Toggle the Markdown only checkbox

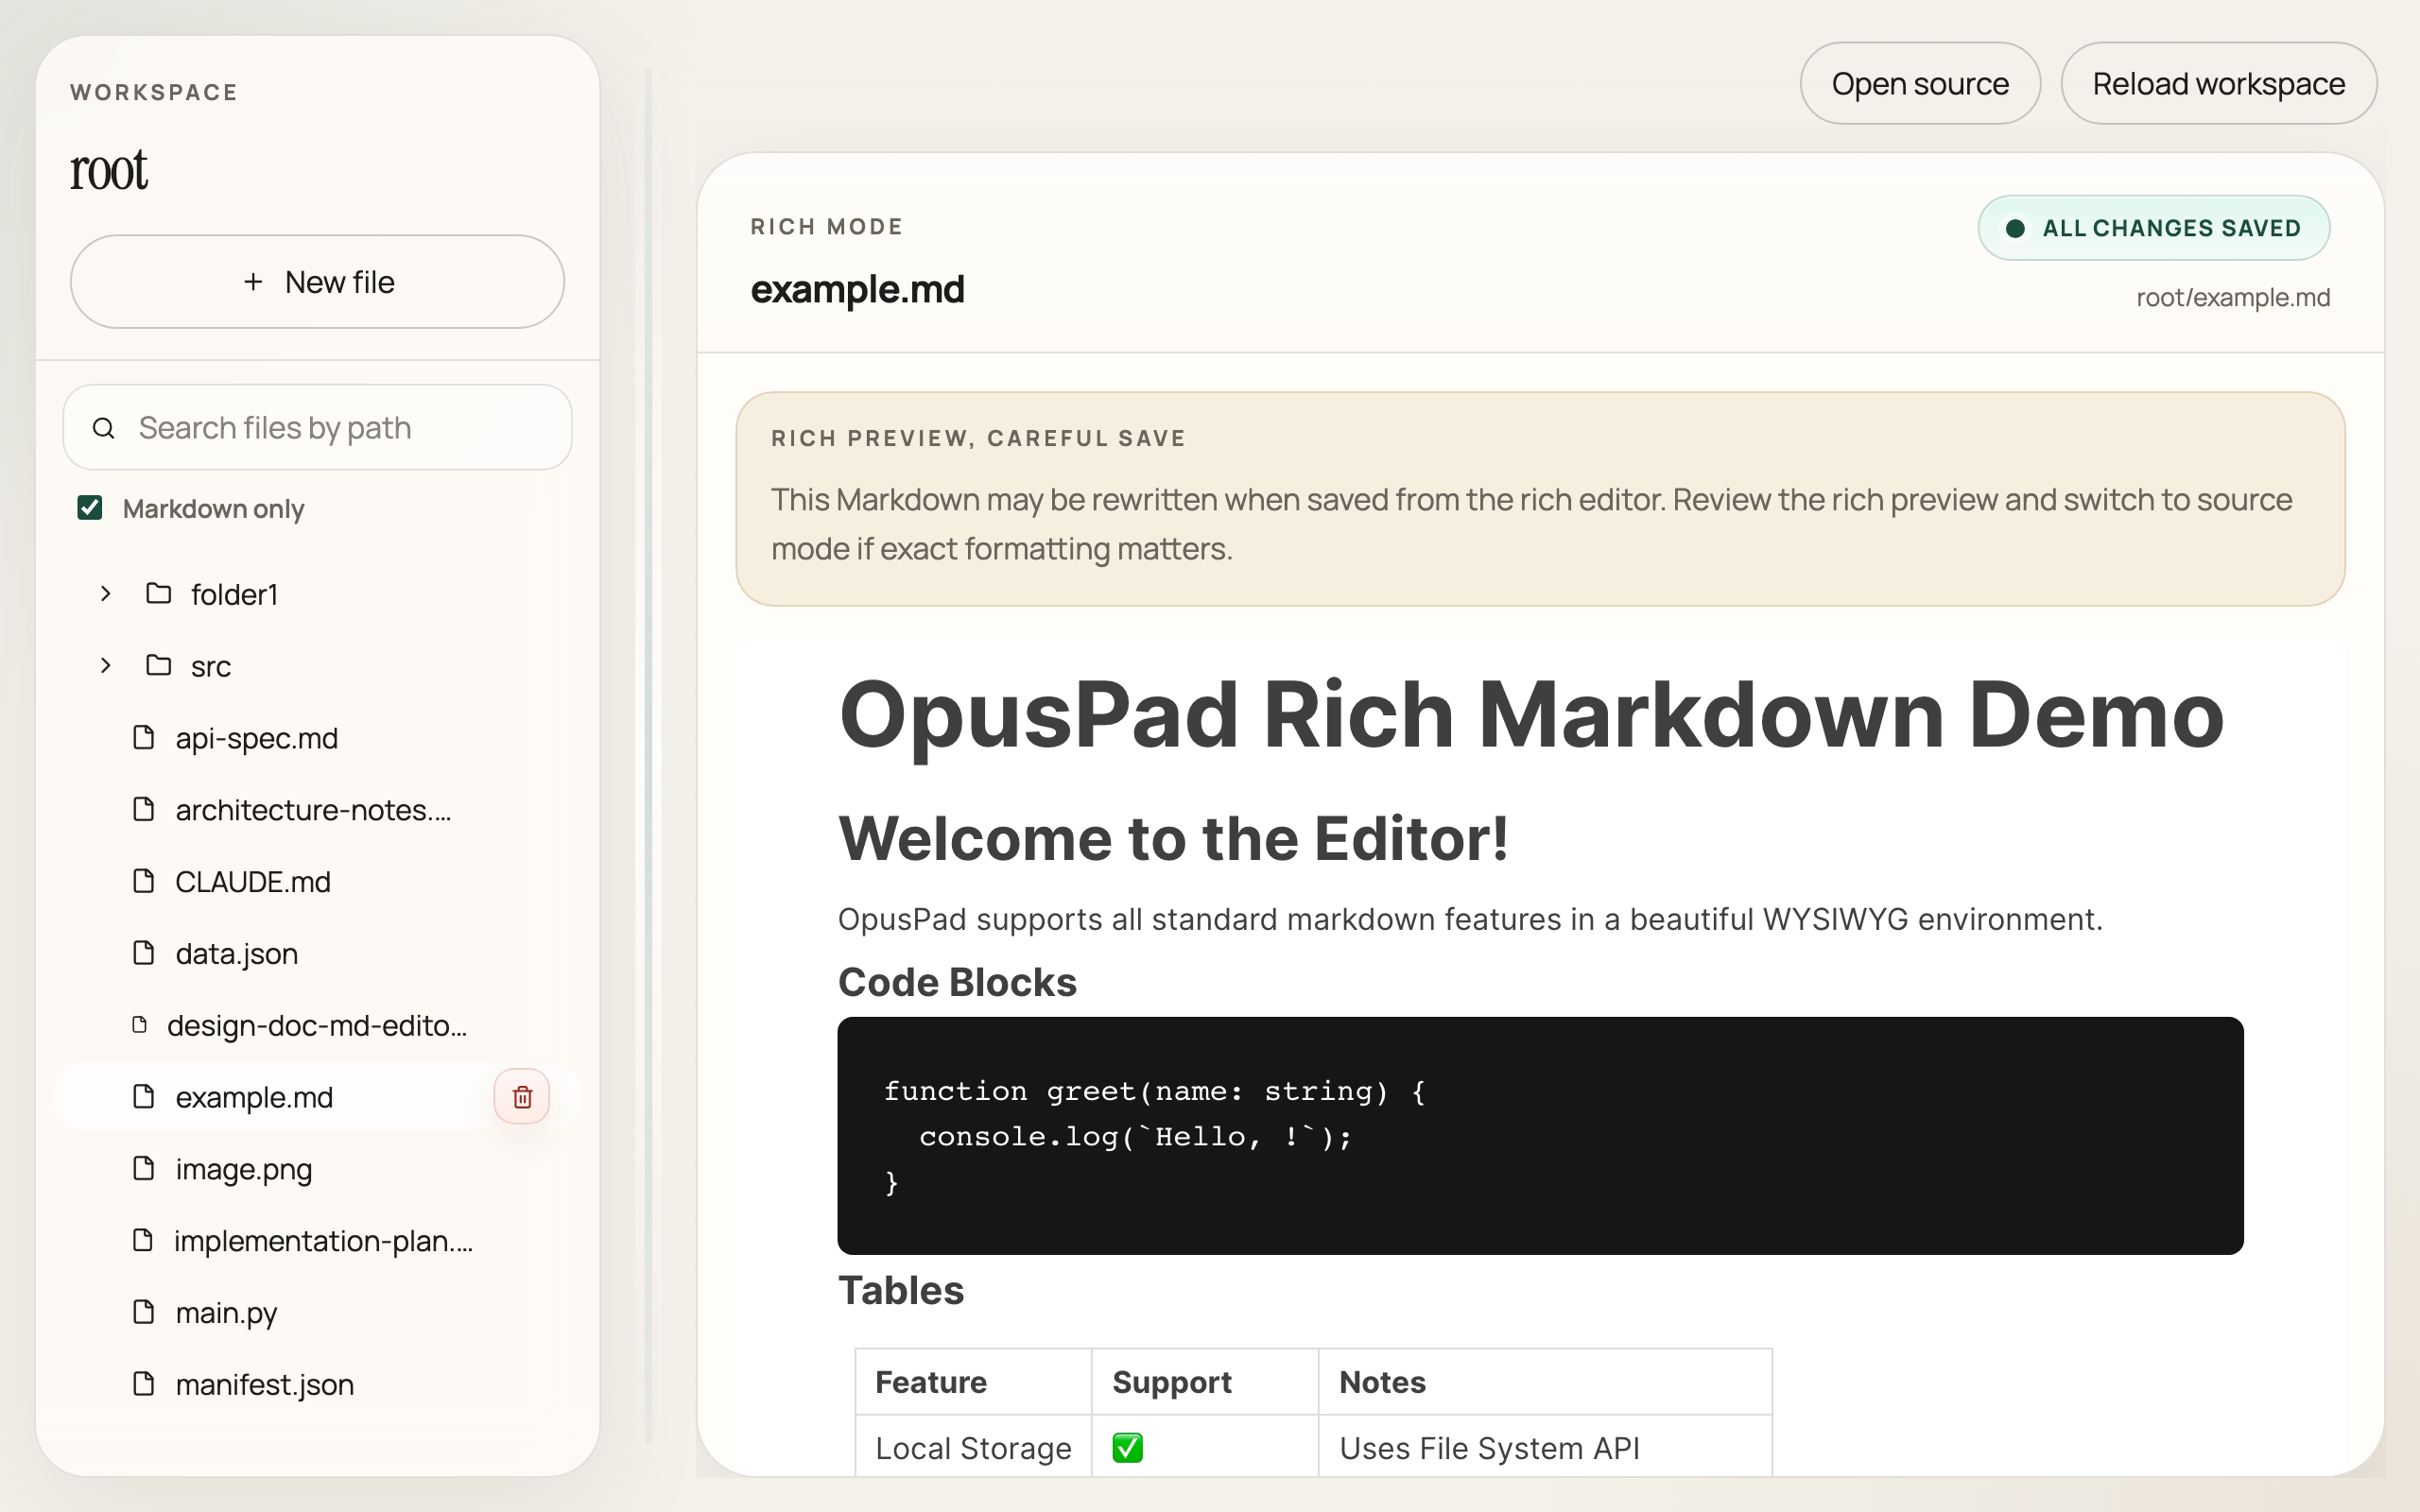[x=91, y=508]
